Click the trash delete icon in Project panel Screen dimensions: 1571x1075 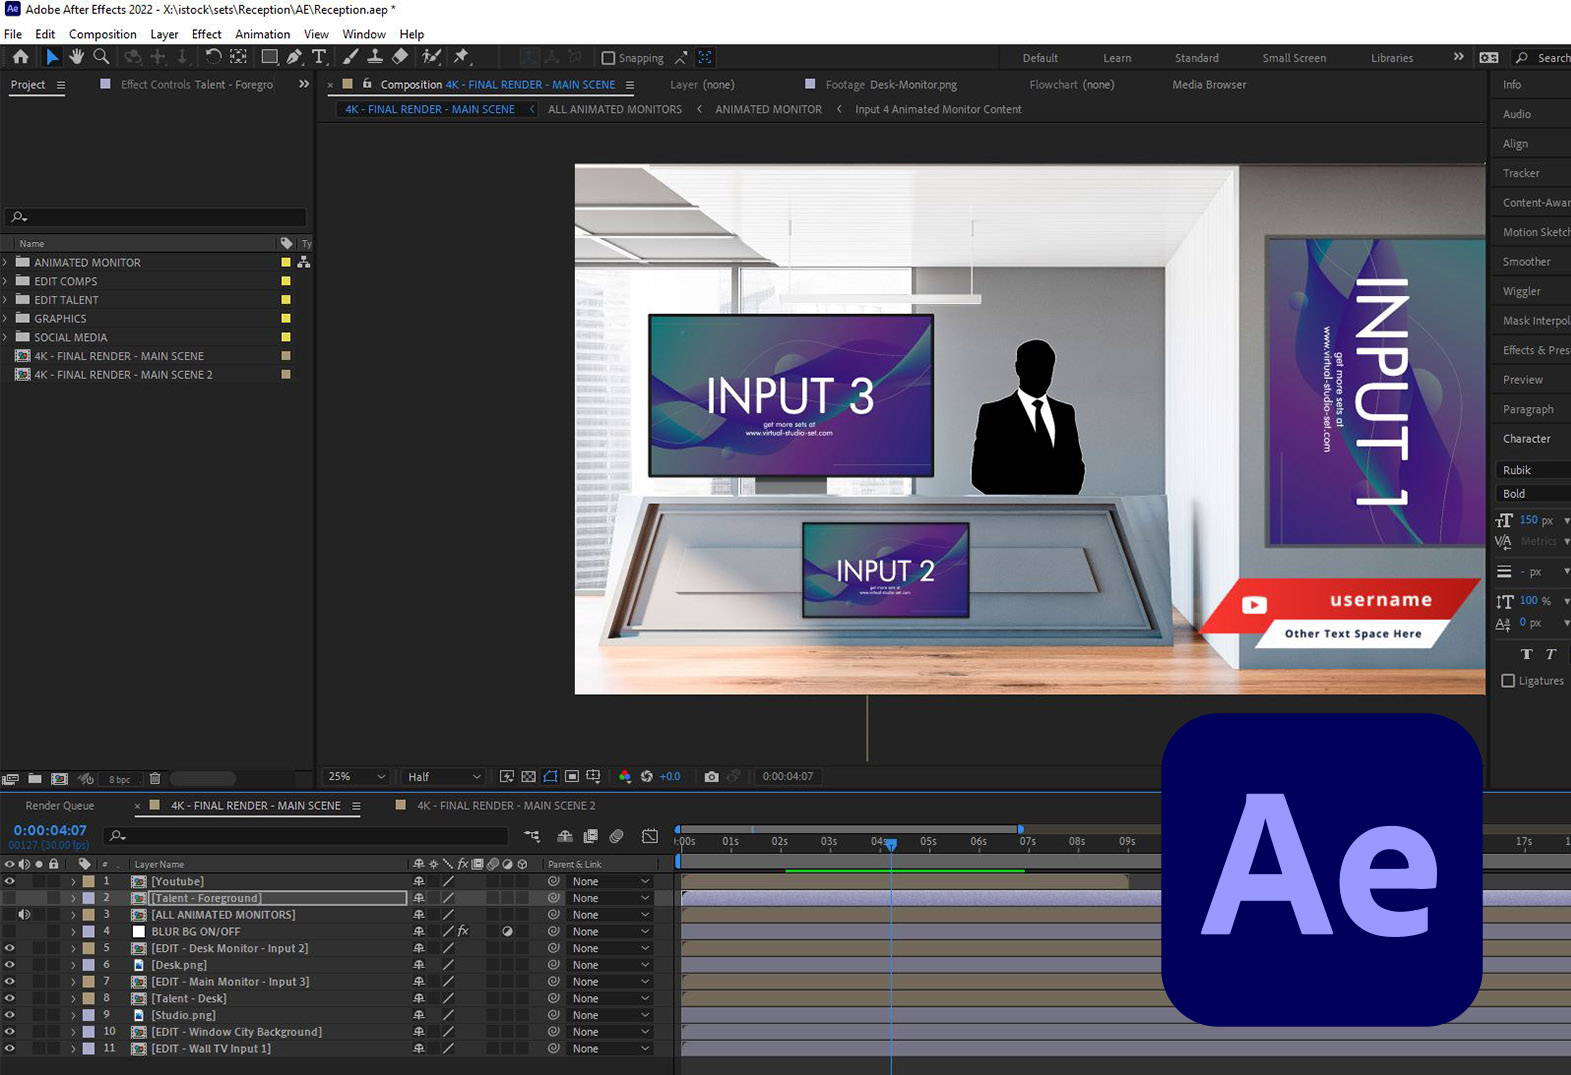click(155, 778)
